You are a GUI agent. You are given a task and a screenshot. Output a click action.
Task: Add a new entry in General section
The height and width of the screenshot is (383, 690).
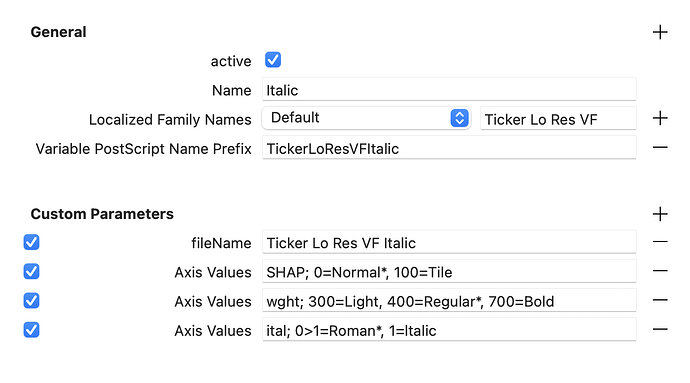pyautogui.click(x=660, y=32)
